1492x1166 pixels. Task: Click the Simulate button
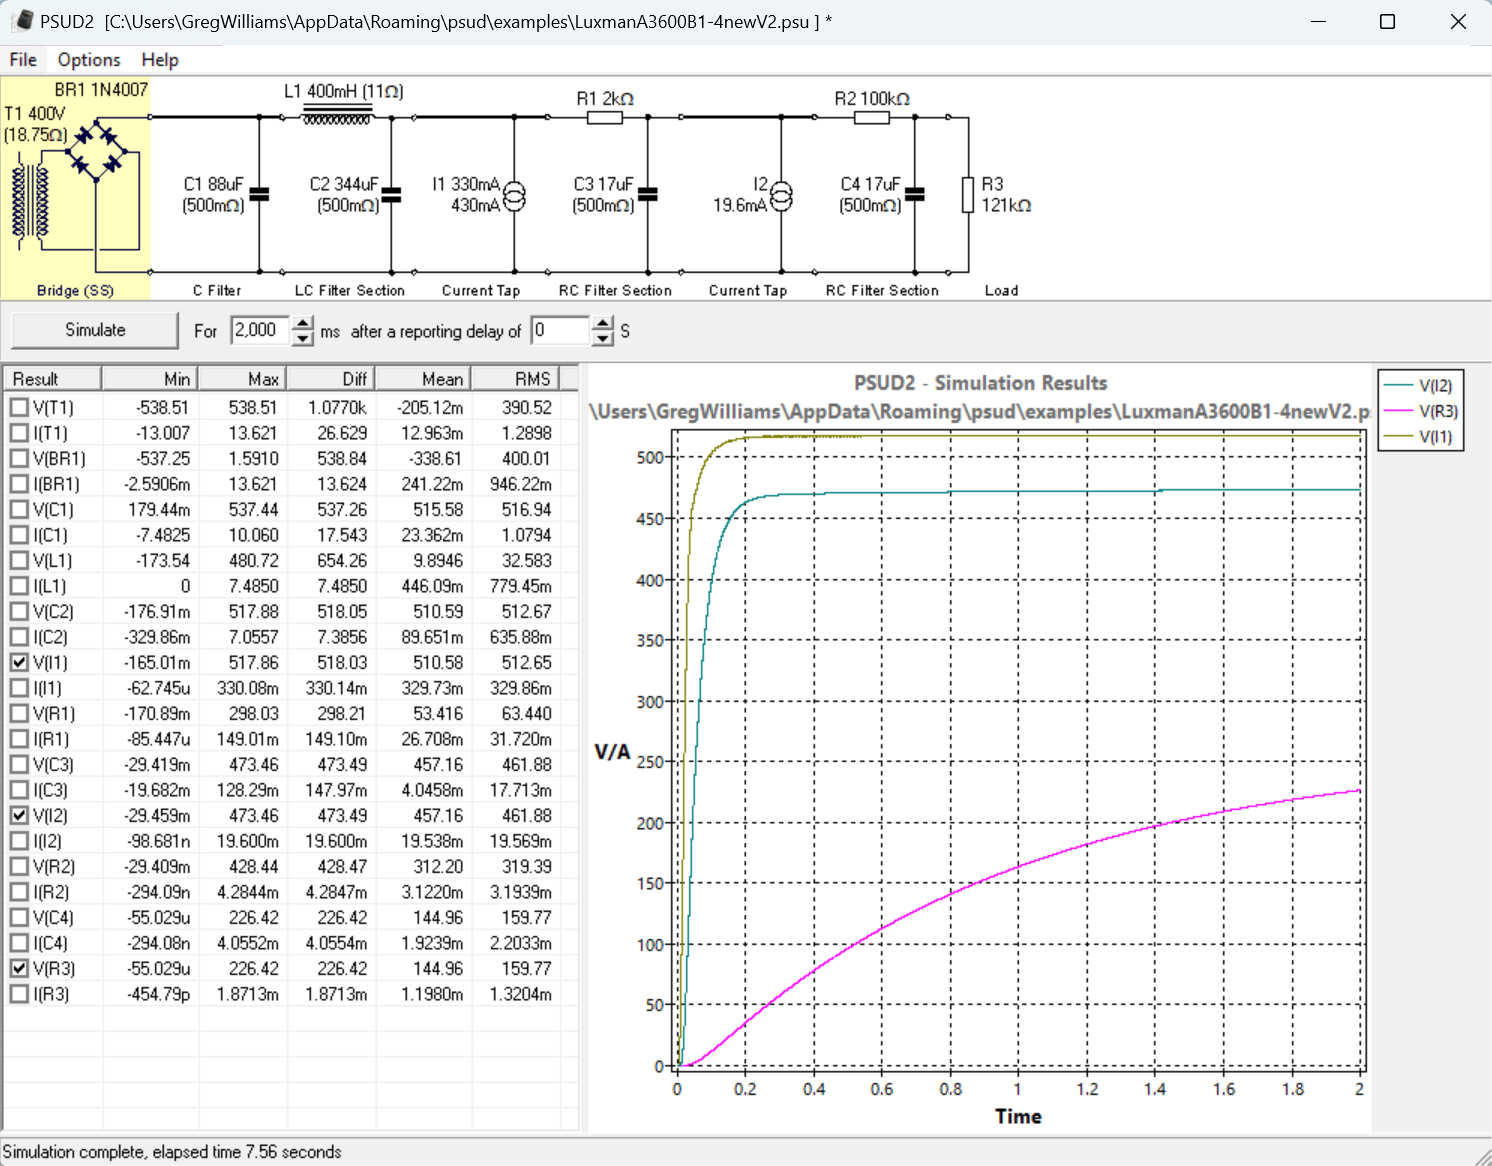95,330
